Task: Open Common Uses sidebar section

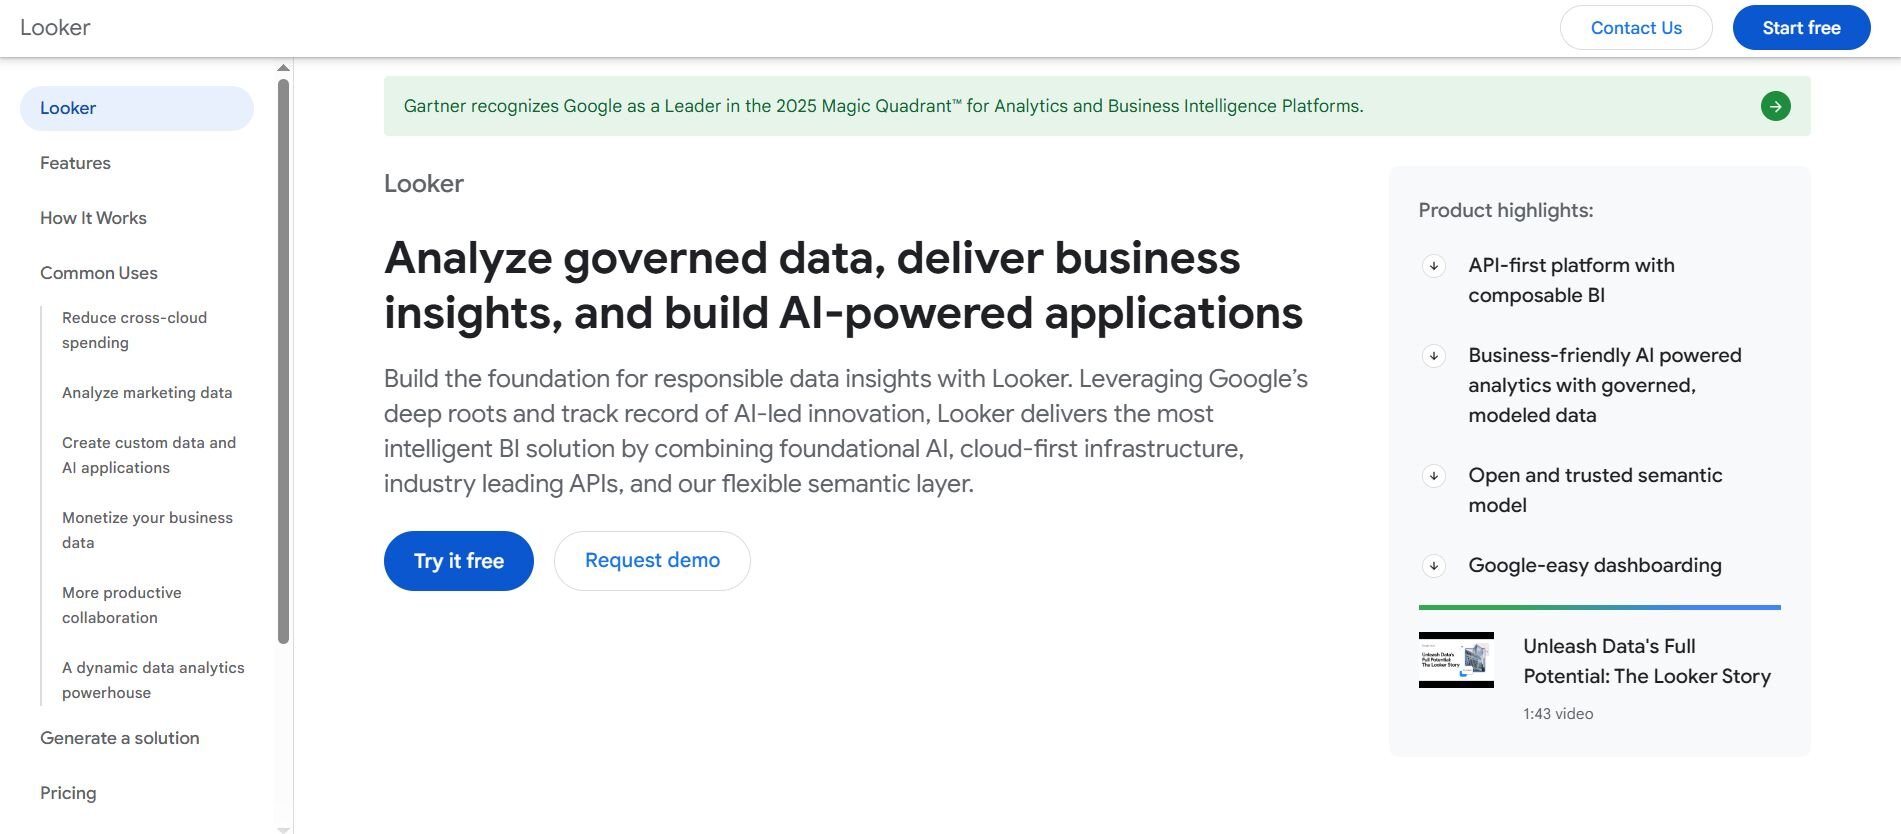Action: coord(99,273)
